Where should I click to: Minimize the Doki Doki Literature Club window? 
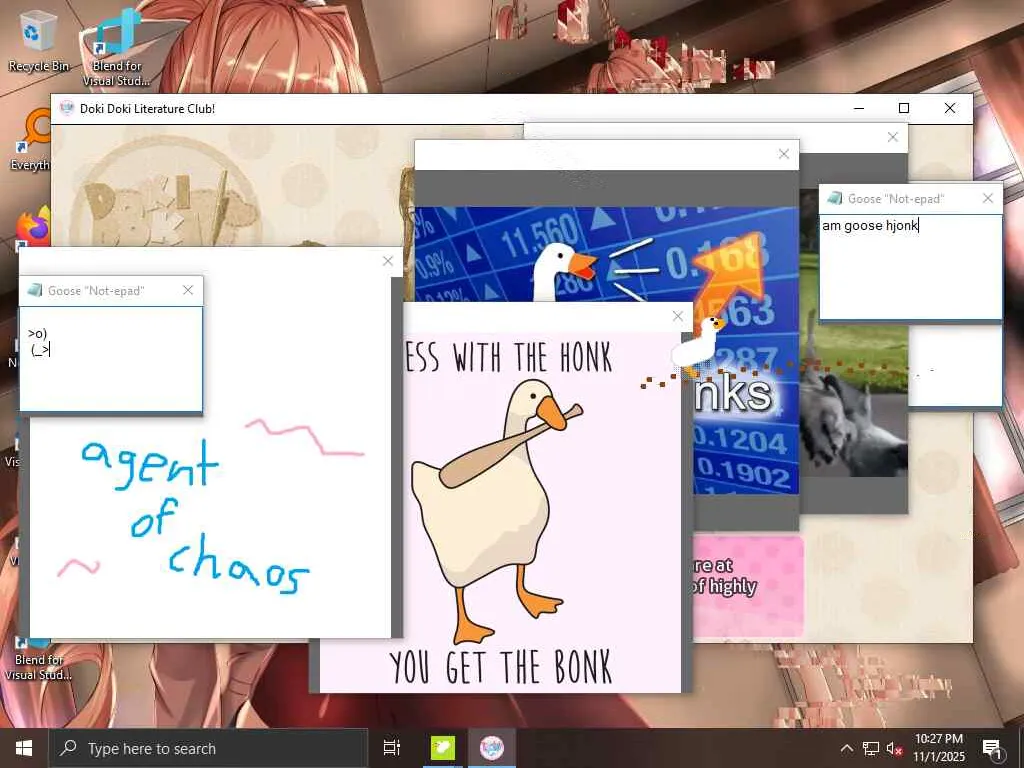coord(859,108)
